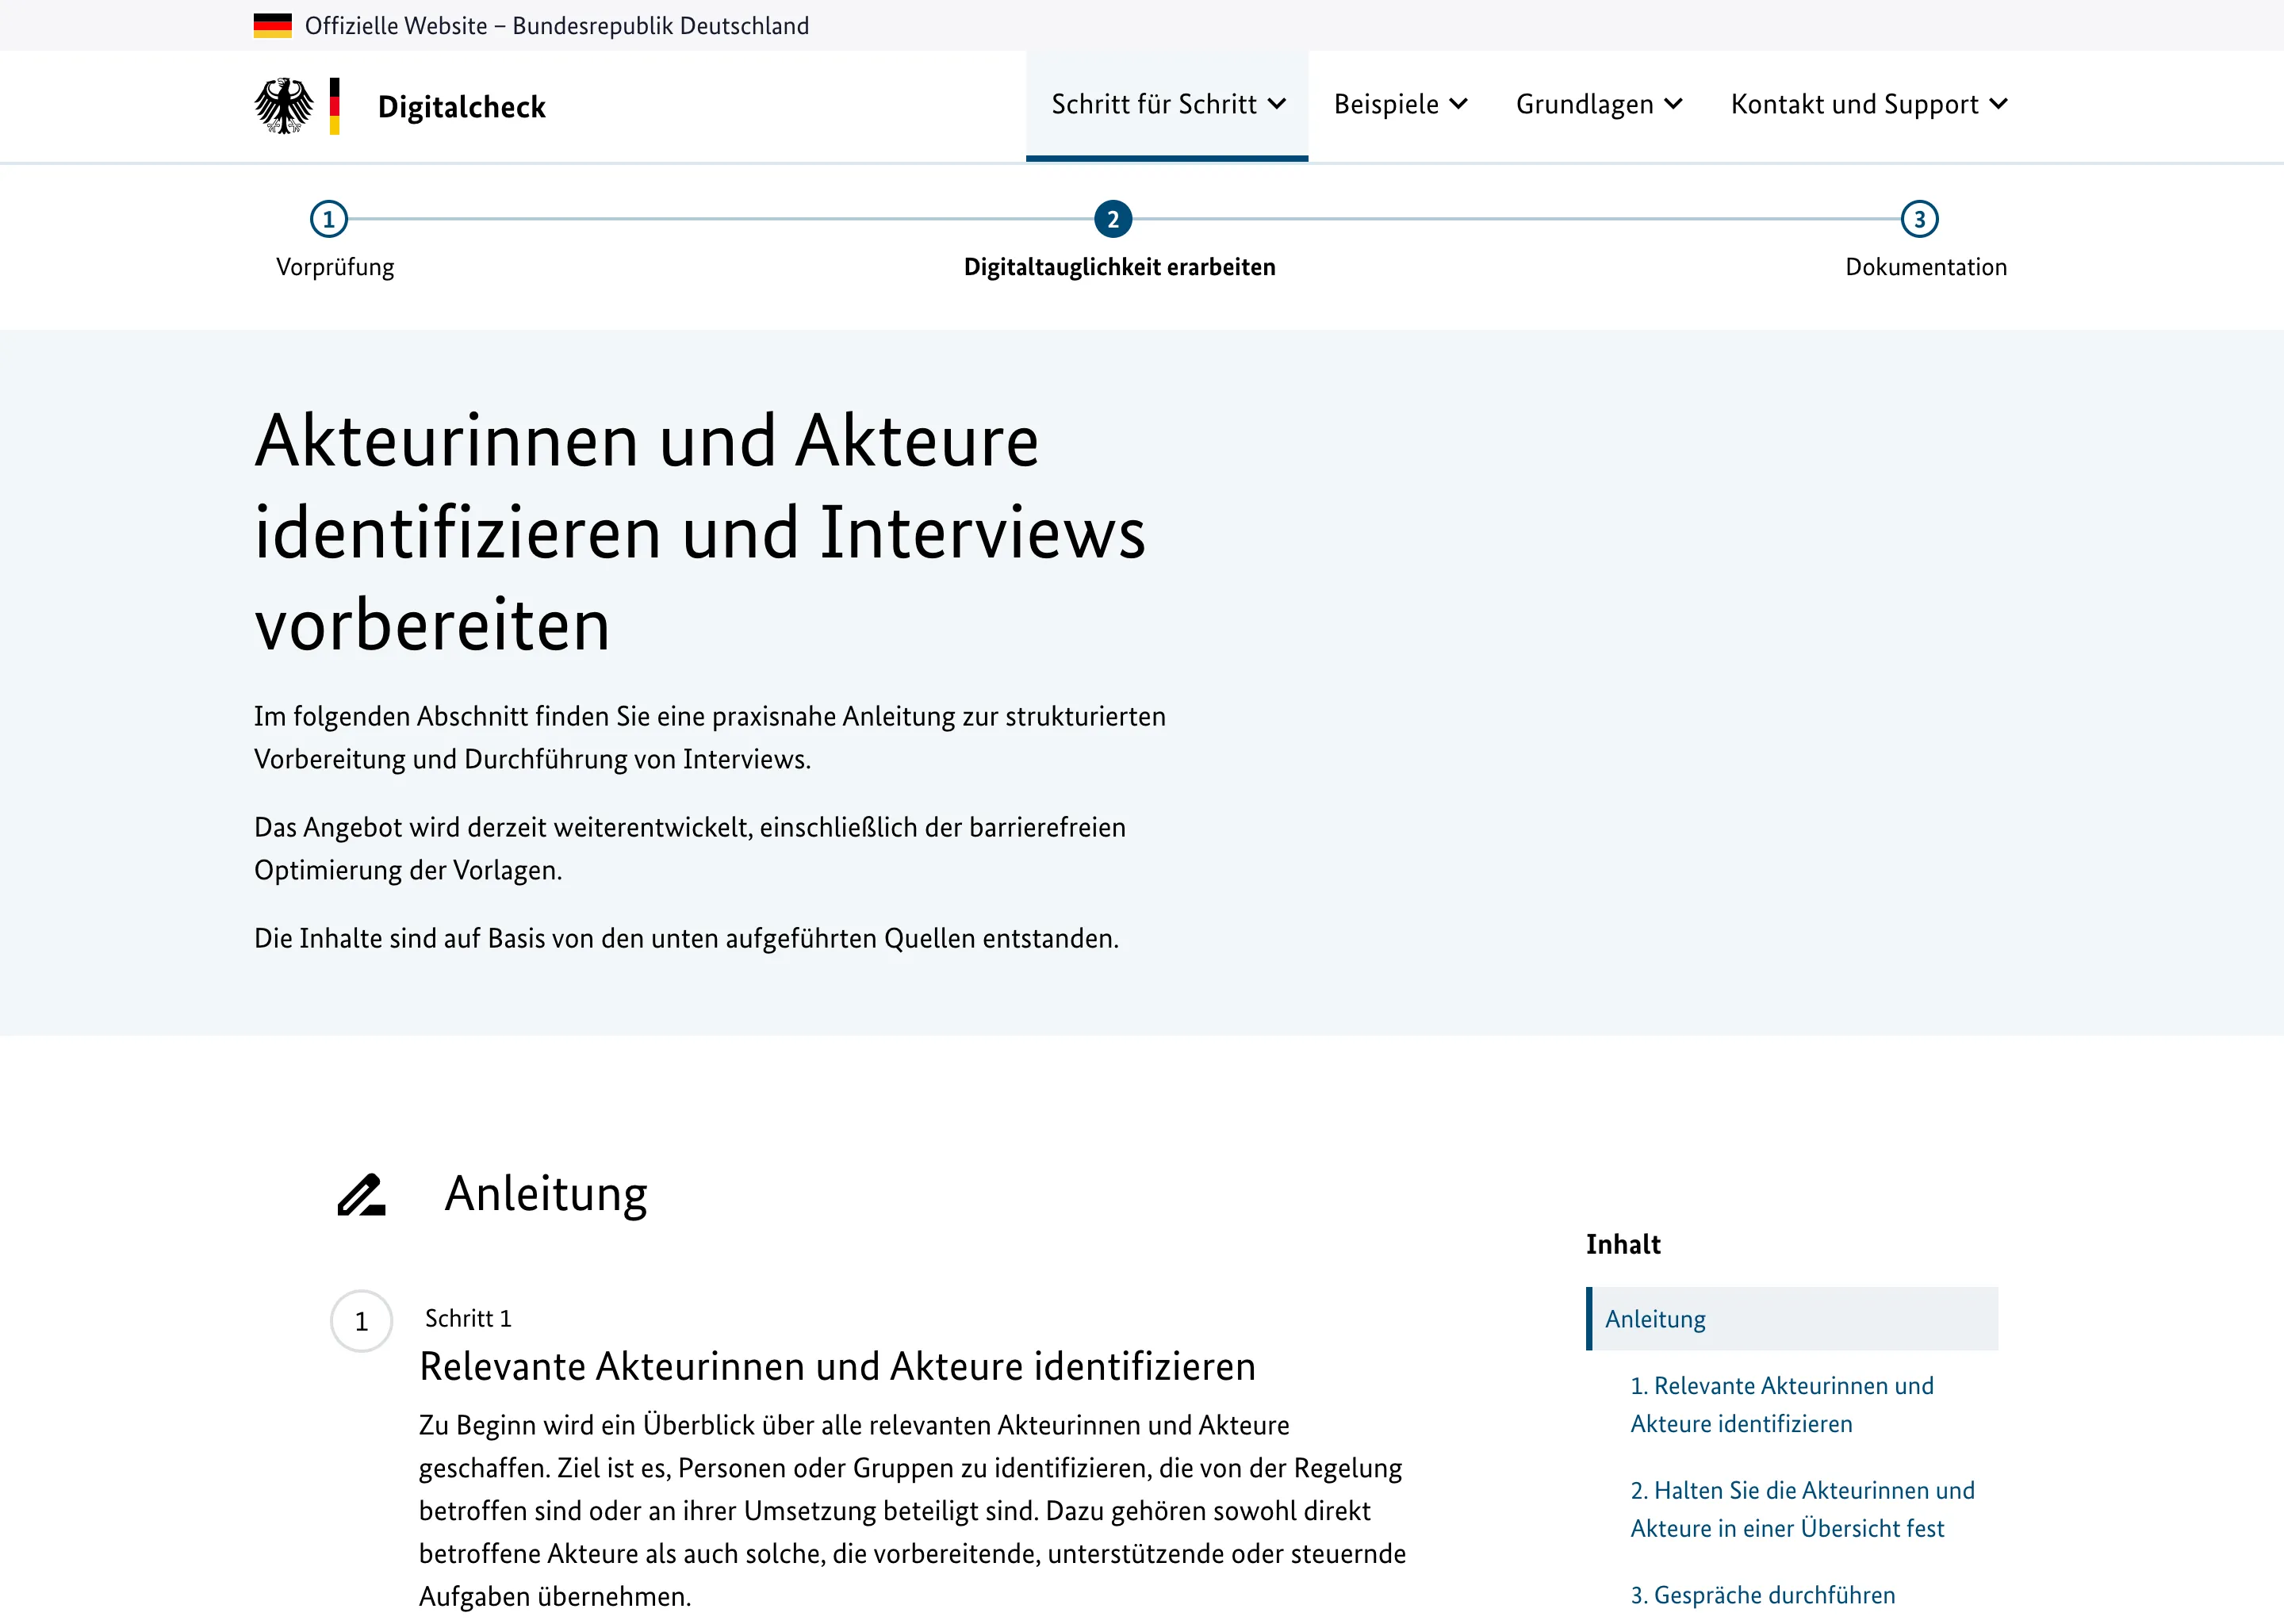Viewport: 2284px width, 1624px height.
Task: Expand the Beispiele menu
Action: pos(1400,105)
